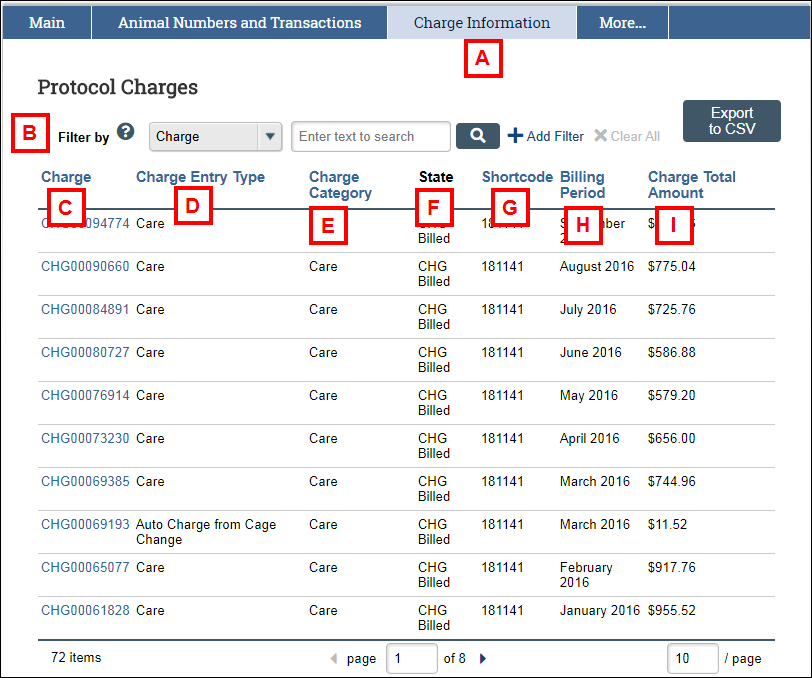Viewport: 812px width, 678px height.
Task: Click the items per page field
Action: [692, 658]
